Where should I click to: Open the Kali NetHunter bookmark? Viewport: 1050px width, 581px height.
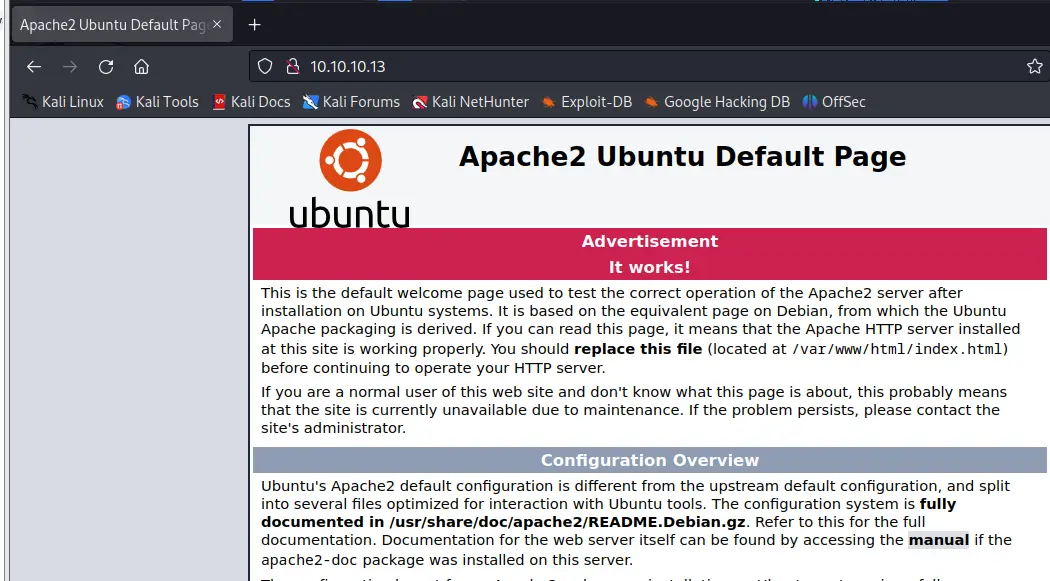[470, 102]
